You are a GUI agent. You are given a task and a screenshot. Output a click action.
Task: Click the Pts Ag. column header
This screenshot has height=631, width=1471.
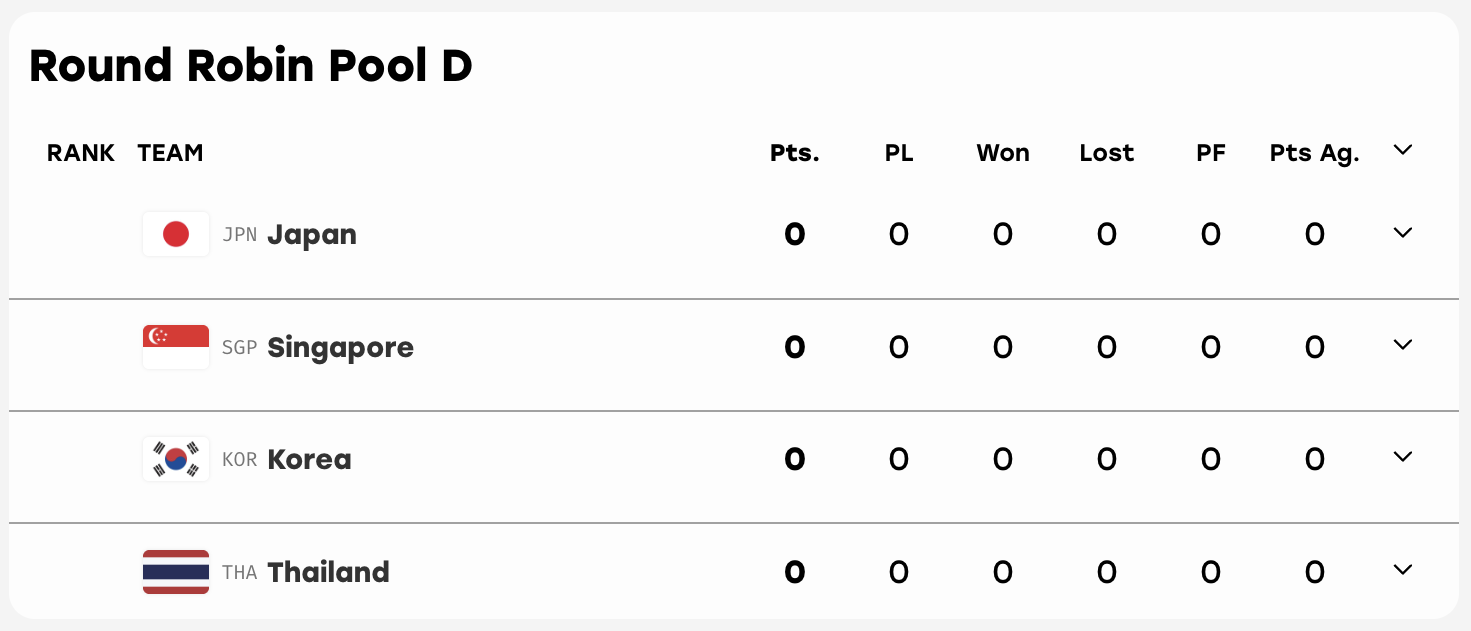click(x=1315, y=153)
